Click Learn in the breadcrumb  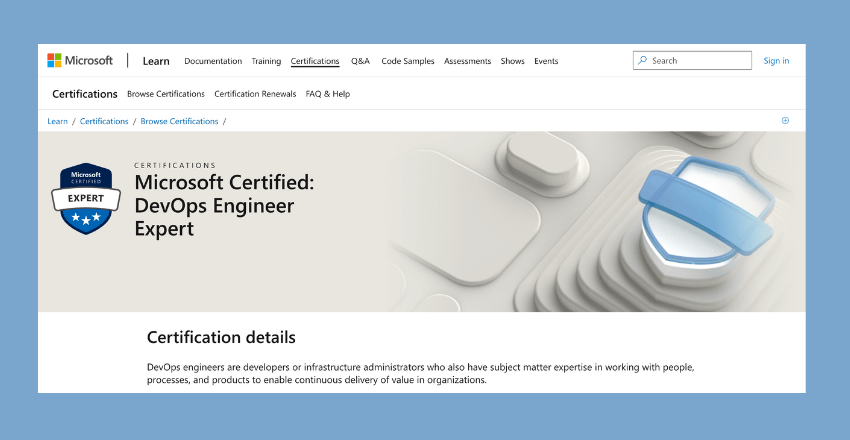[x=57, y=121]
